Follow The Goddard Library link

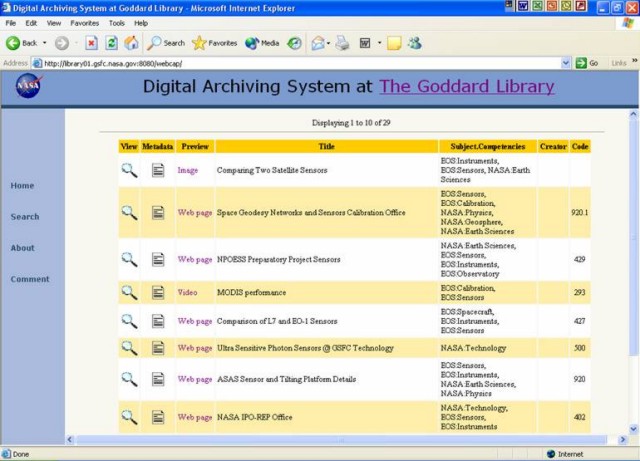(x=467, y=86)
